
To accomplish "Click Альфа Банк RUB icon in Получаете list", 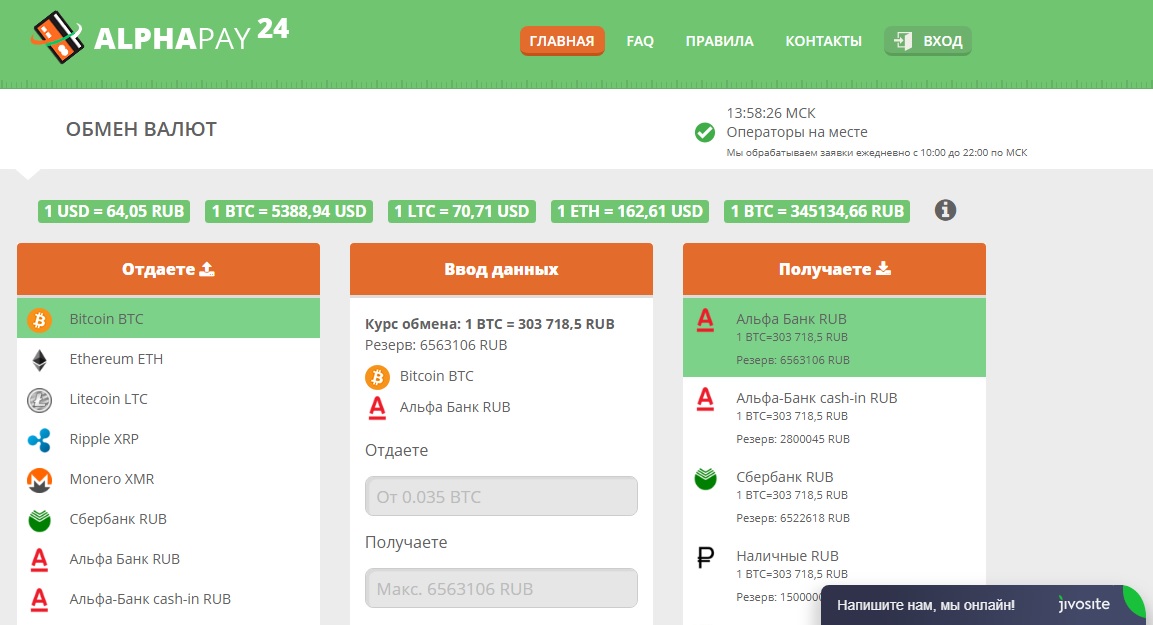I will coord(705,320).
